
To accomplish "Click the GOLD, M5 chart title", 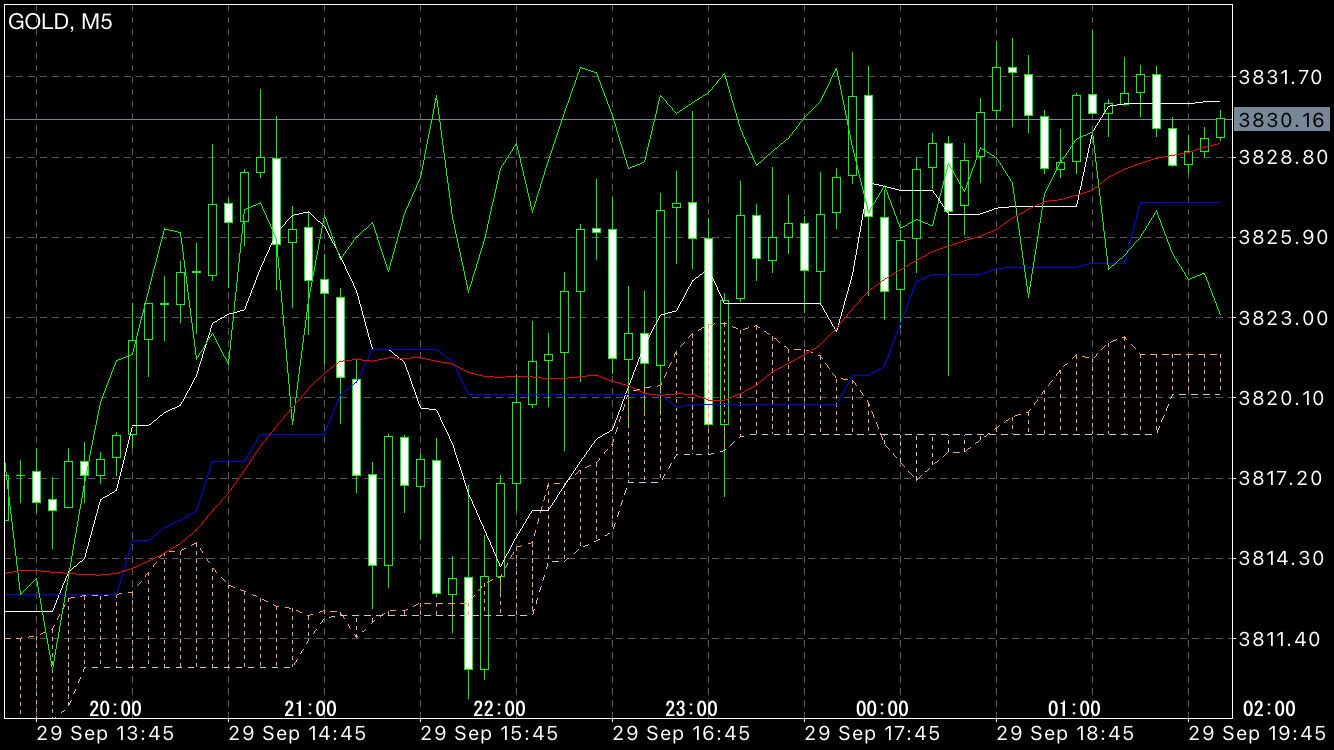I will (x=60, y=23).
